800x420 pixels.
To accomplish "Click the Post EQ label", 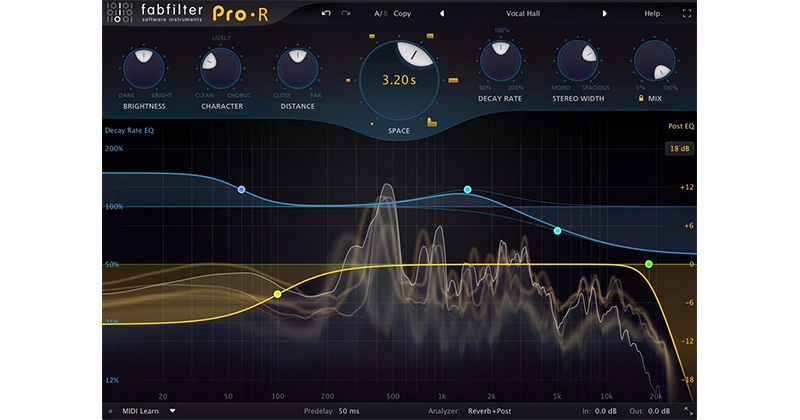I will pyautogui.click(x=681, y=126).
